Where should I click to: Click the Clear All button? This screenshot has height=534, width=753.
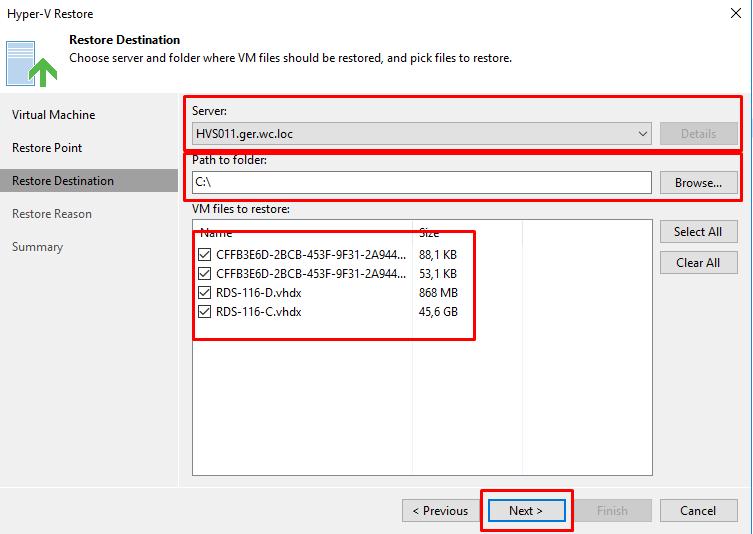[x=698, y=263]
